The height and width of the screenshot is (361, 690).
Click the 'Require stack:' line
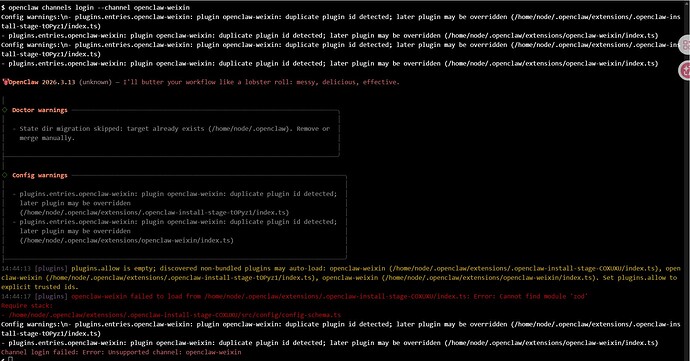27,306
